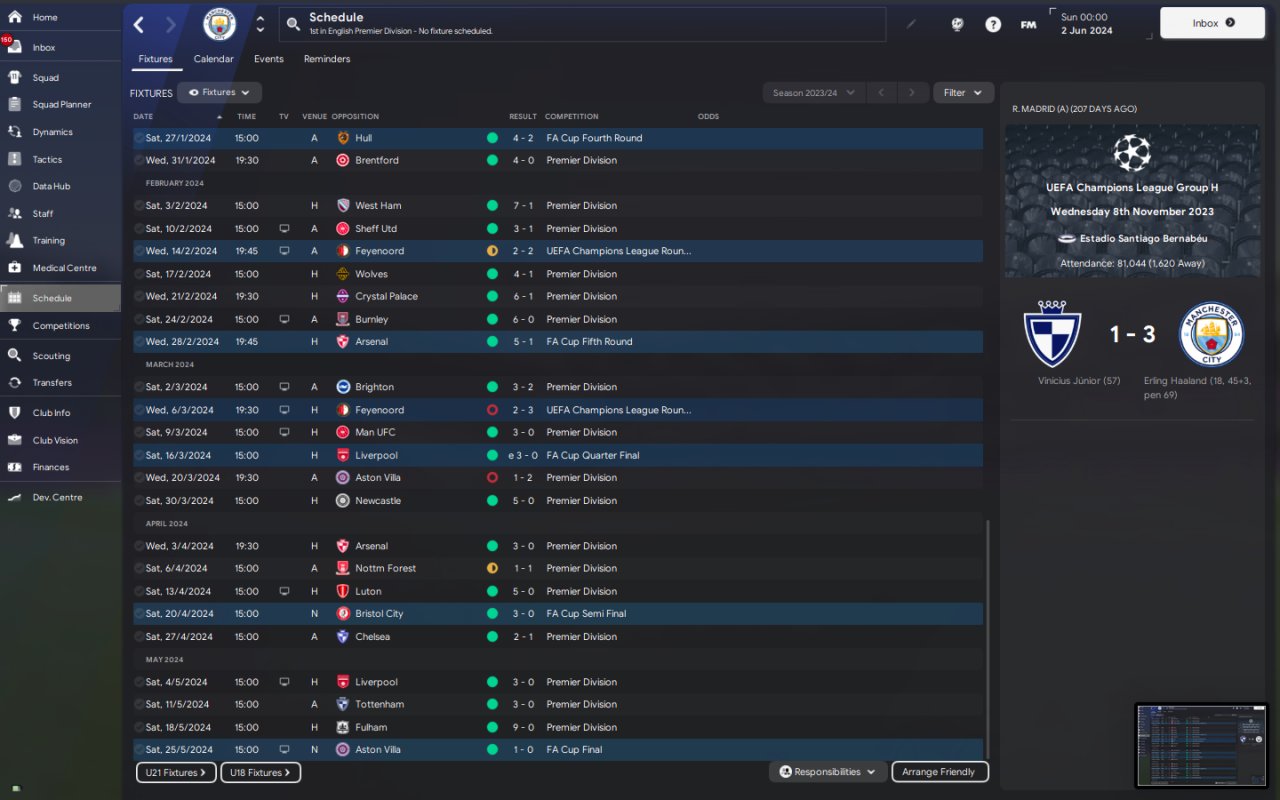Switch to the Calendar tab

[x=213, y=59]
